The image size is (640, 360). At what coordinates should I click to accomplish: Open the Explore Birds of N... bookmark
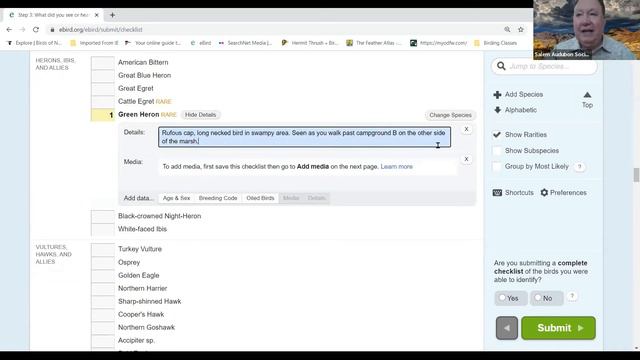34,43
